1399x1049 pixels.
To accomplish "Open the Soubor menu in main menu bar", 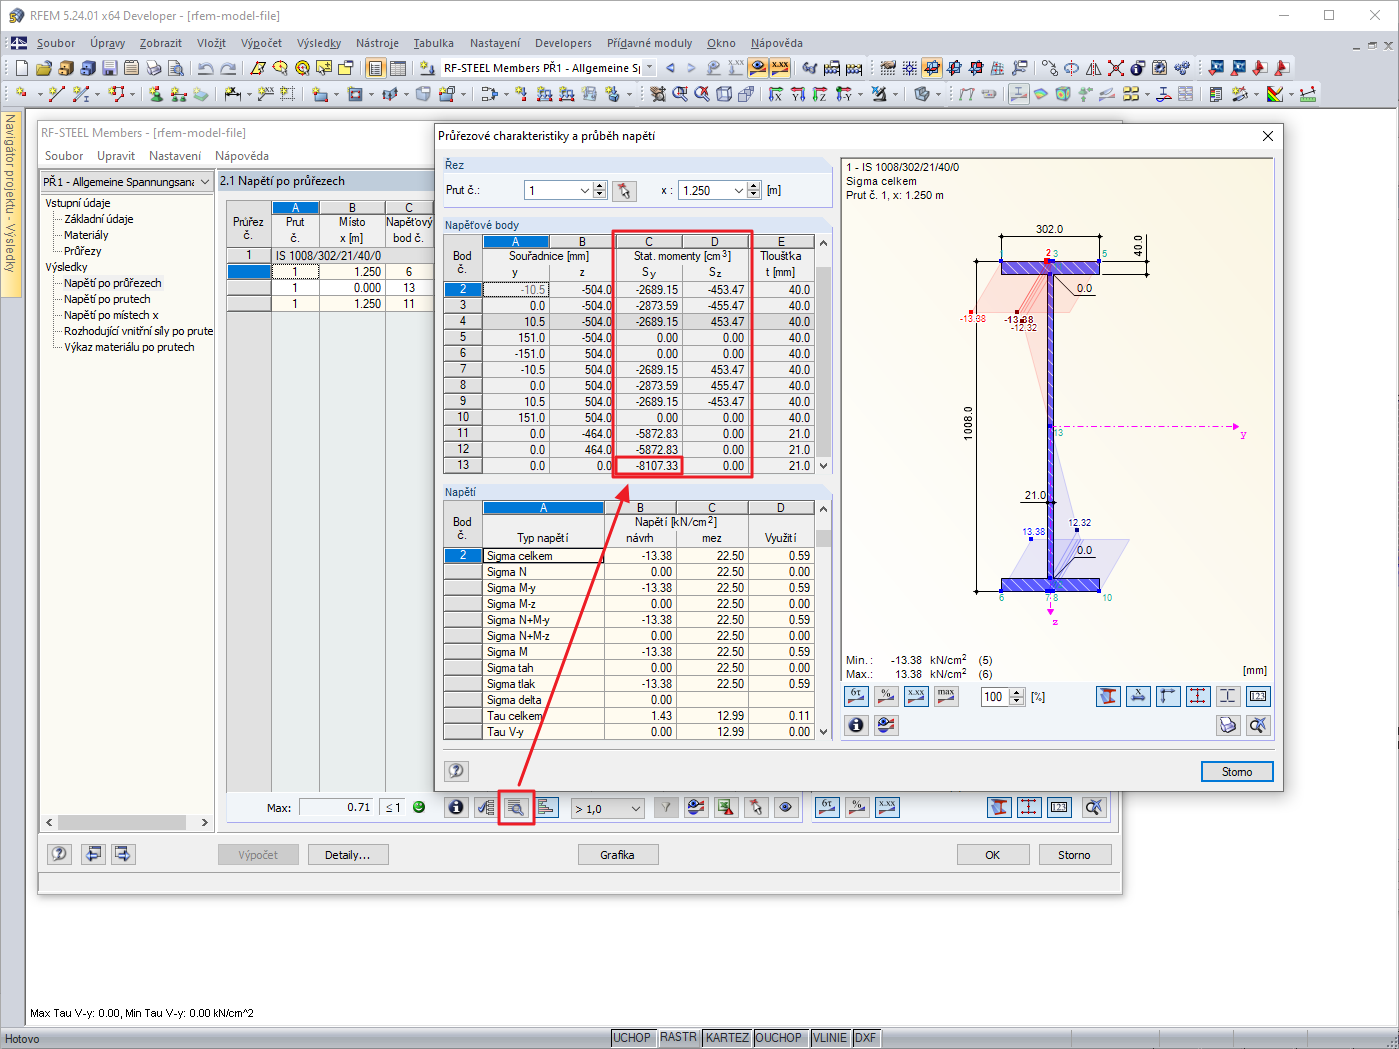I will (56, 43).
